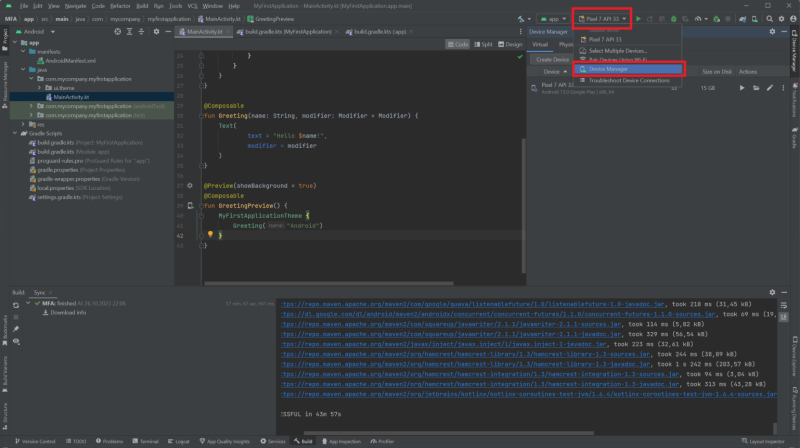The width and height of the screenshot is (800, 448).
Task: Click the yellow lightbulb intention icon
Action: point(210,235)
